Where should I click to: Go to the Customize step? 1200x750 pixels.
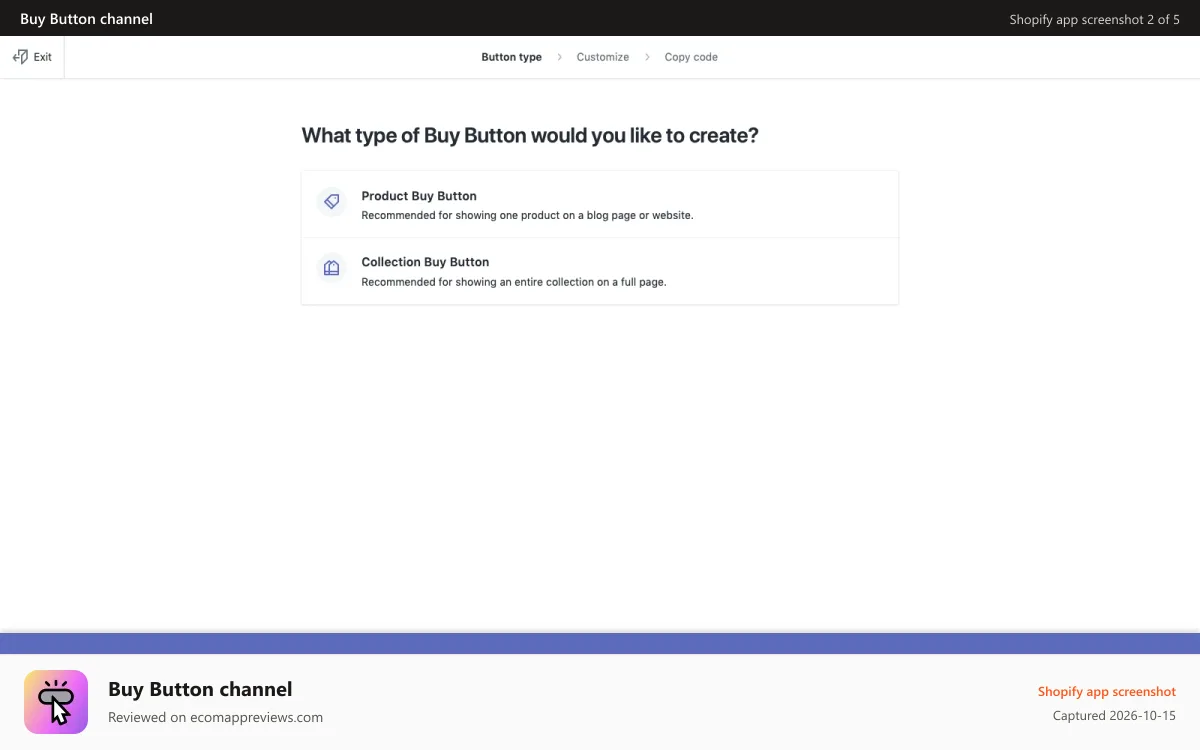pos(603,57)
